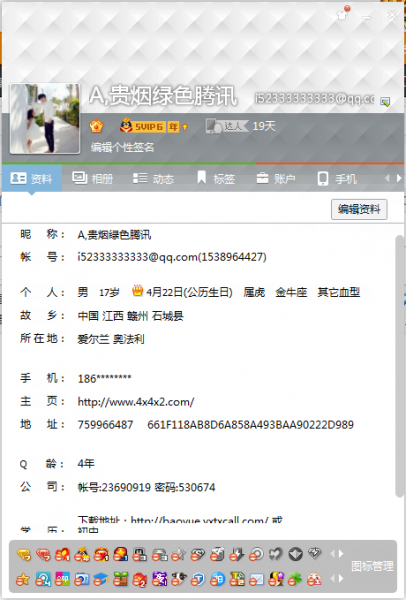Click 编辑个性签名 to edit signature
This screenshot has height=600, width=406.
coord(122,147)
